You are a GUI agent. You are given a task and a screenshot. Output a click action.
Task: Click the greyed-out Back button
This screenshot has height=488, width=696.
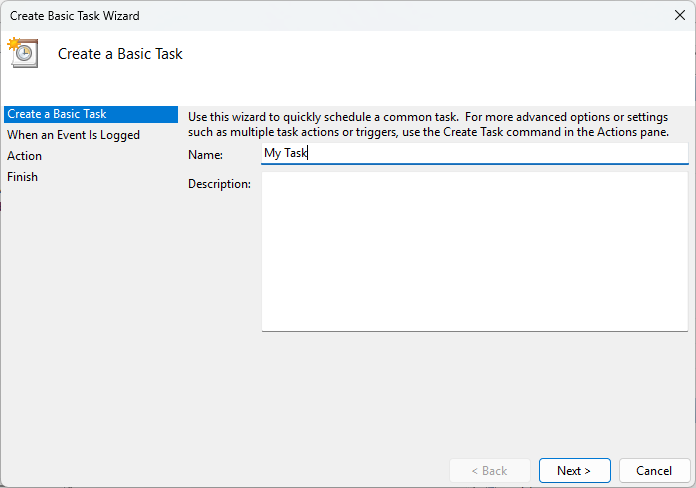coord(490,470)
